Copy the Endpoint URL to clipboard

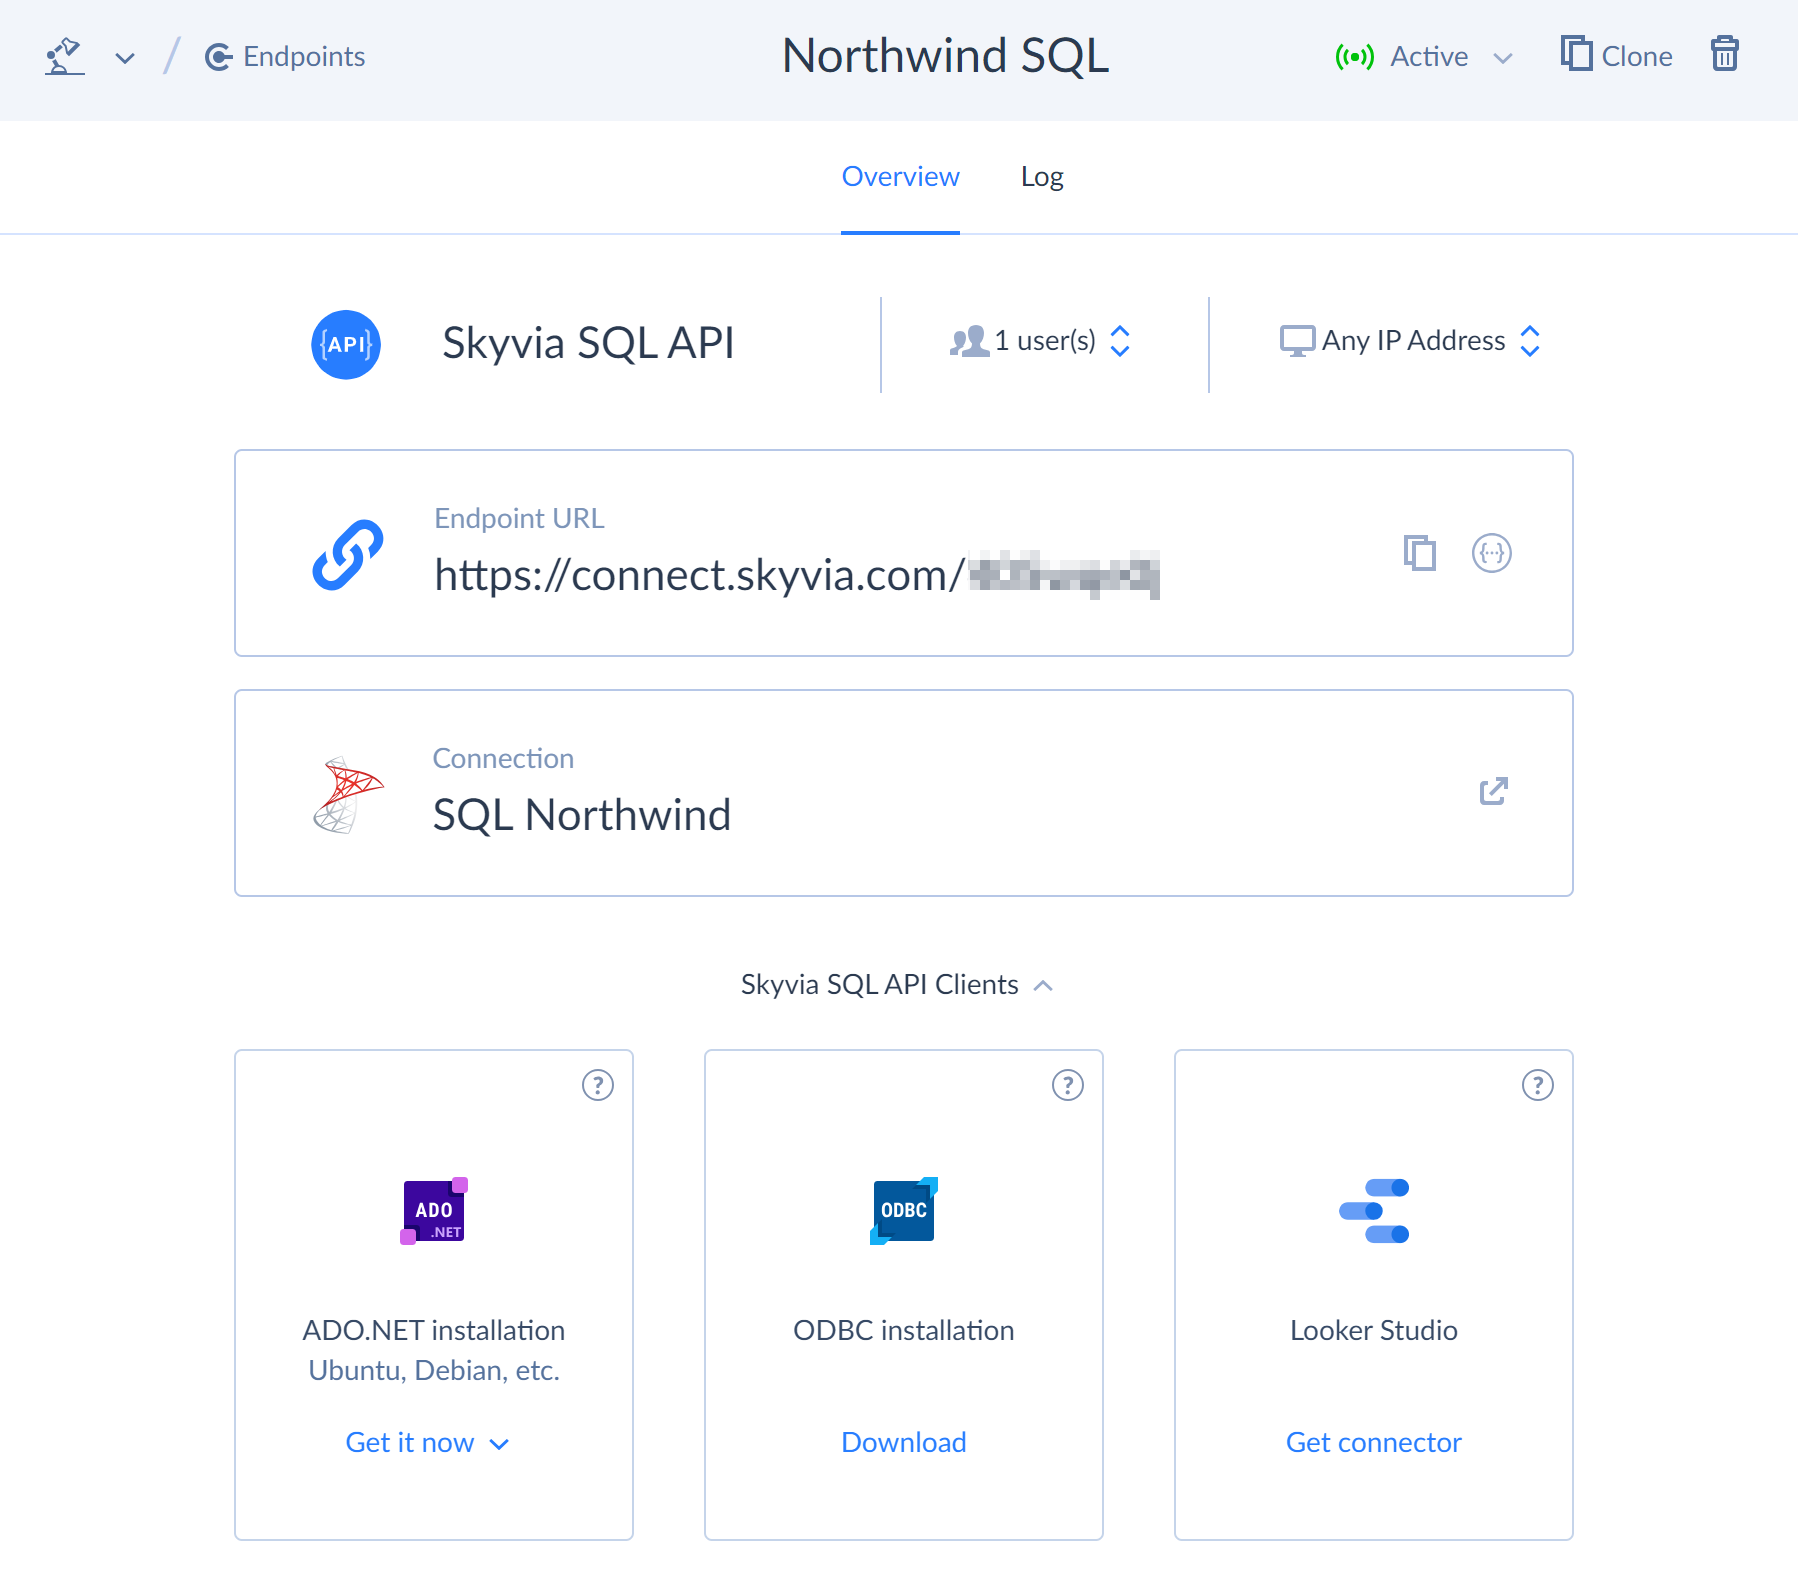(1420, 553)
